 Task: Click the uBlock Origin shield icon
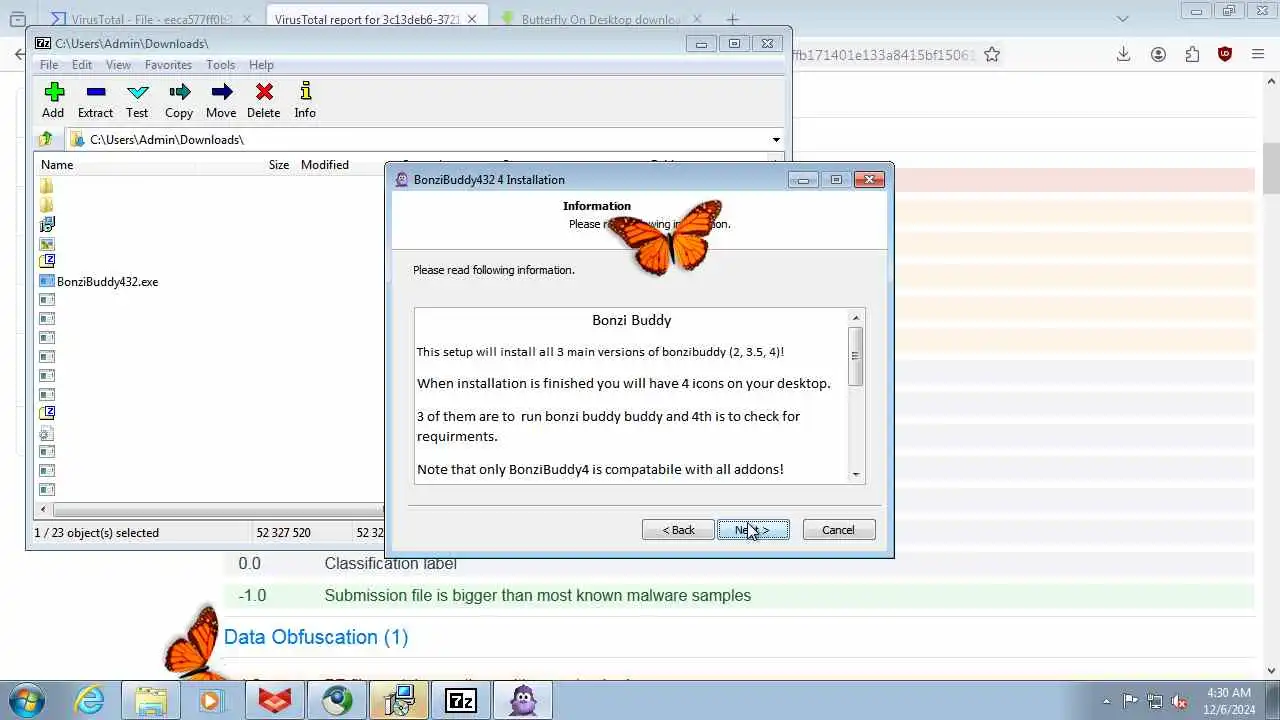(x=1225, y=55)
